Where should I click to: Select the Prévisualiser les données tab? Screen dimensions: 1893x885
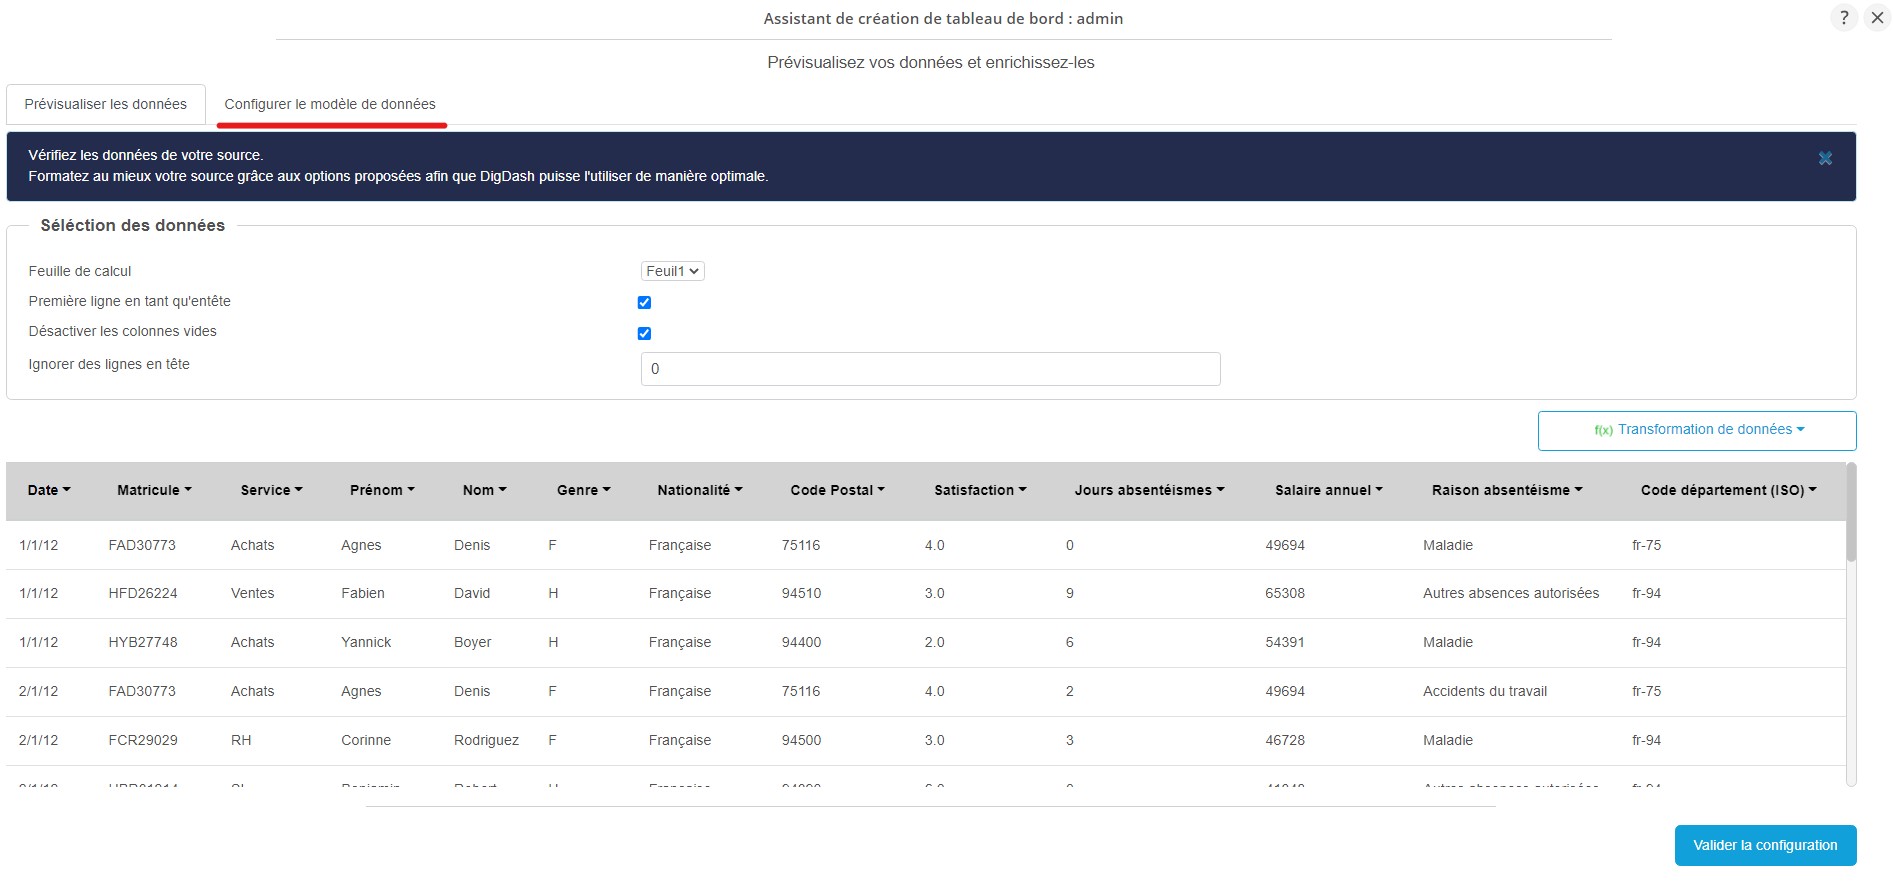coord(106,104)
